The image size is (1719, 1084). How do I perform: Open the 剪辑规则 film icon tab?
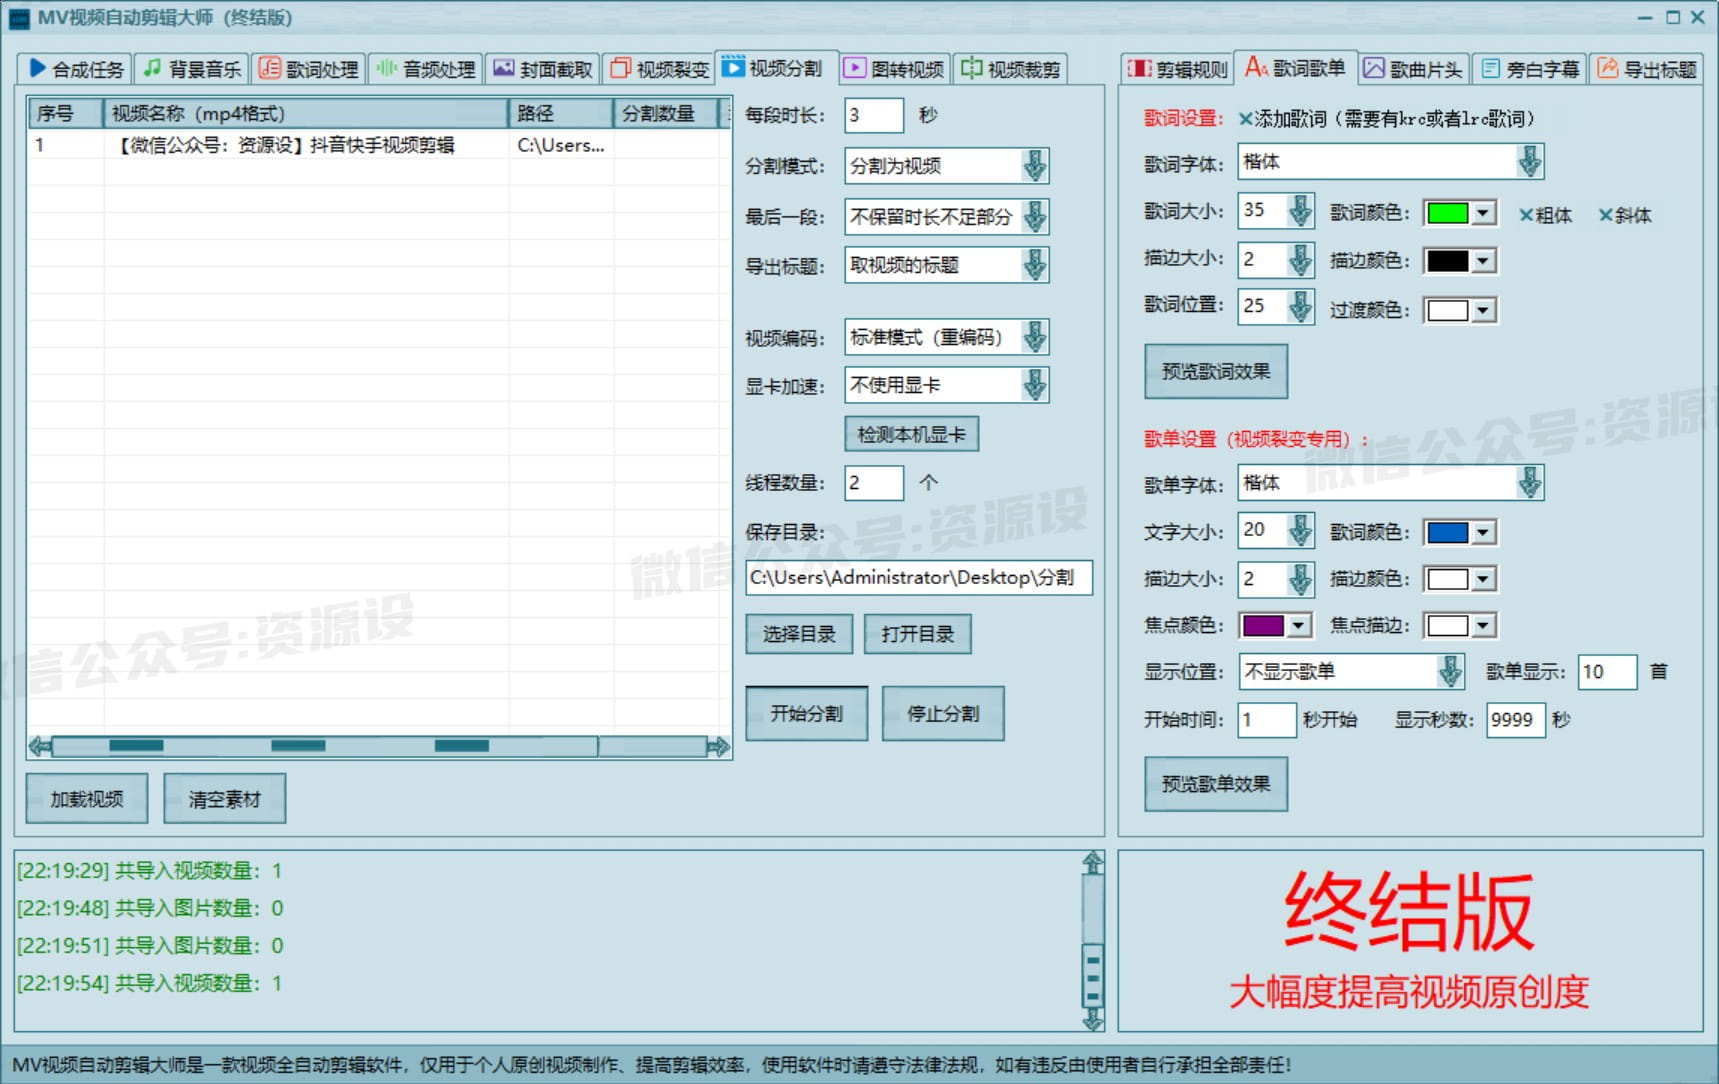[1177, 69]
